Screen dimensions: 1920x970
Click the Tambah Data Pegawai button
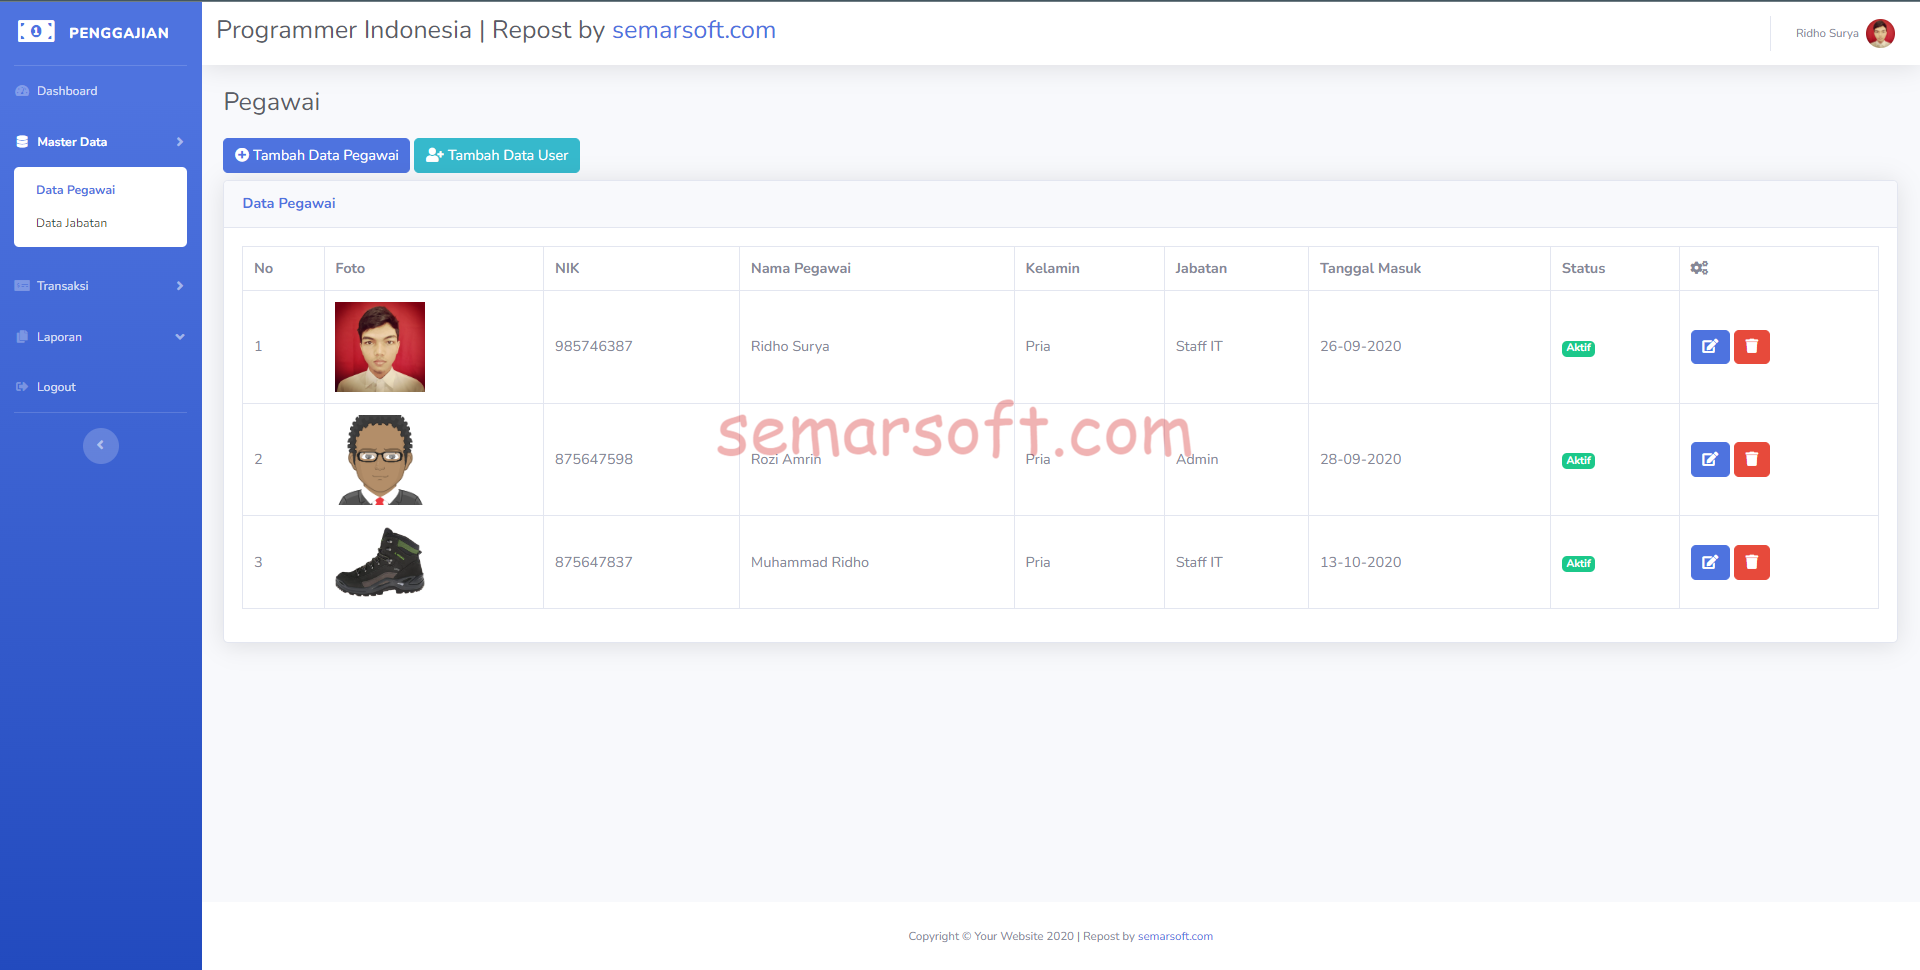pyautogui.click(x=316, y=155)
